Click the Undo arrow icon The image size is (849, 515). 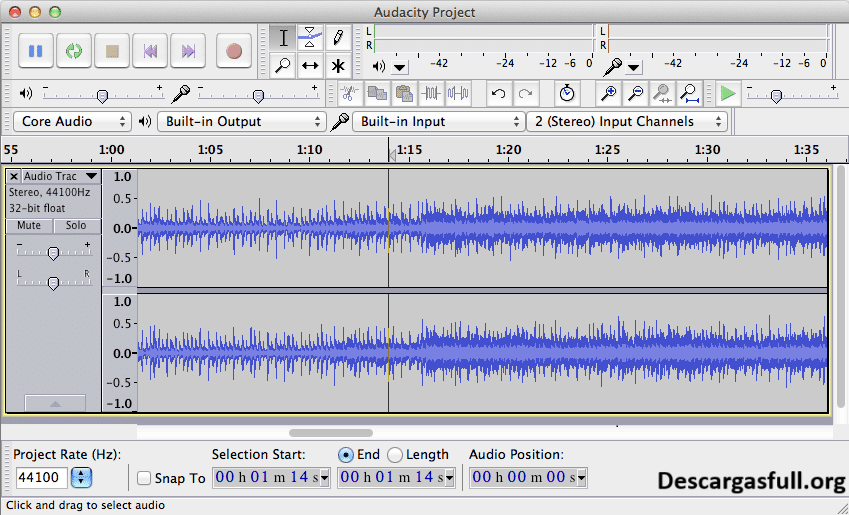pyautogui.click(x=497, y=94)
